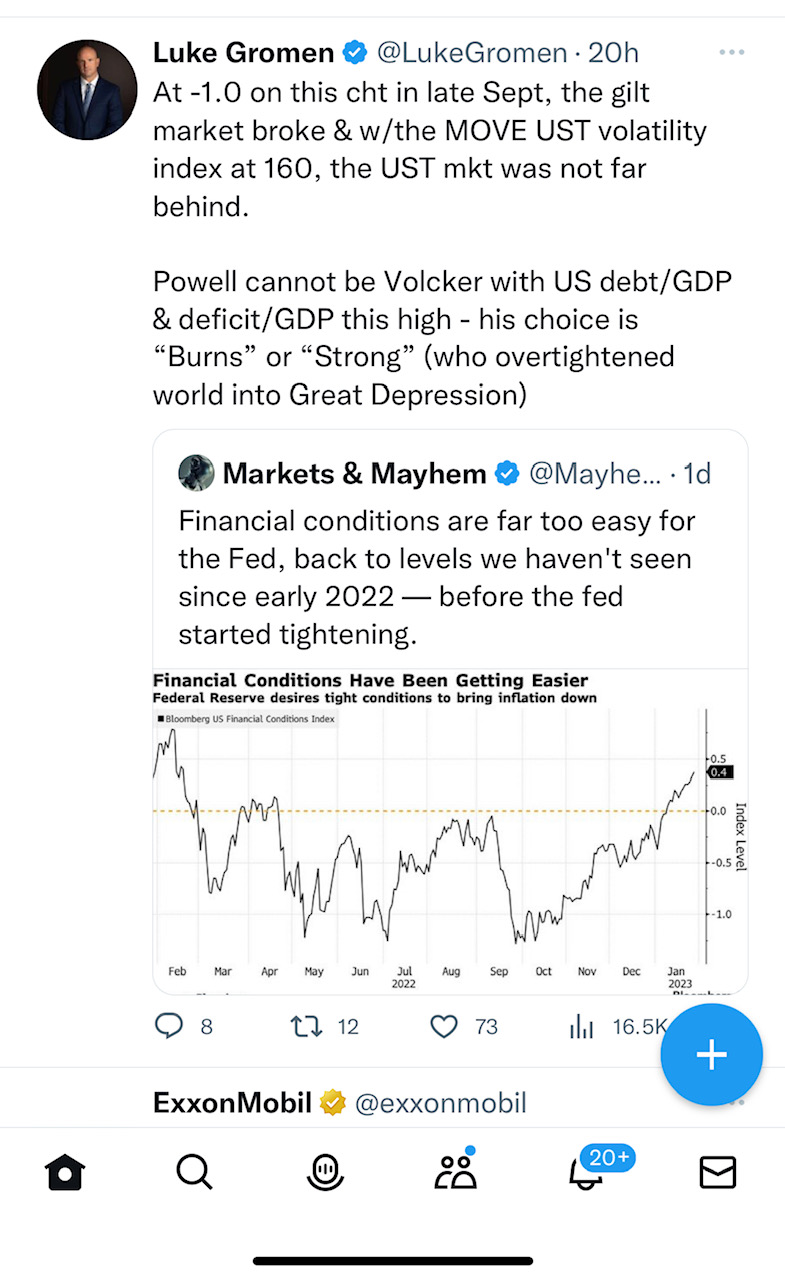Tap the Markets & Mayhem display name
This screenshot has width=785, height=1280.
[x=356, y=472]
